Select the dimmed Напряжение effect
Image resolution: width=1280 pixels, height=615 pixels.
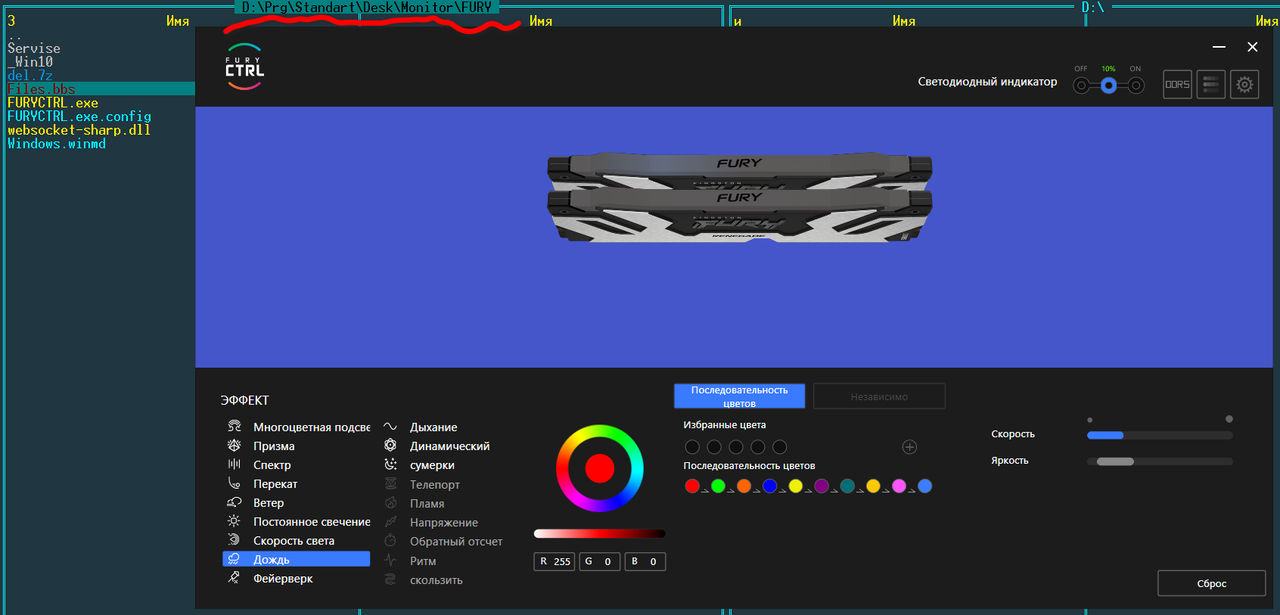431,522
